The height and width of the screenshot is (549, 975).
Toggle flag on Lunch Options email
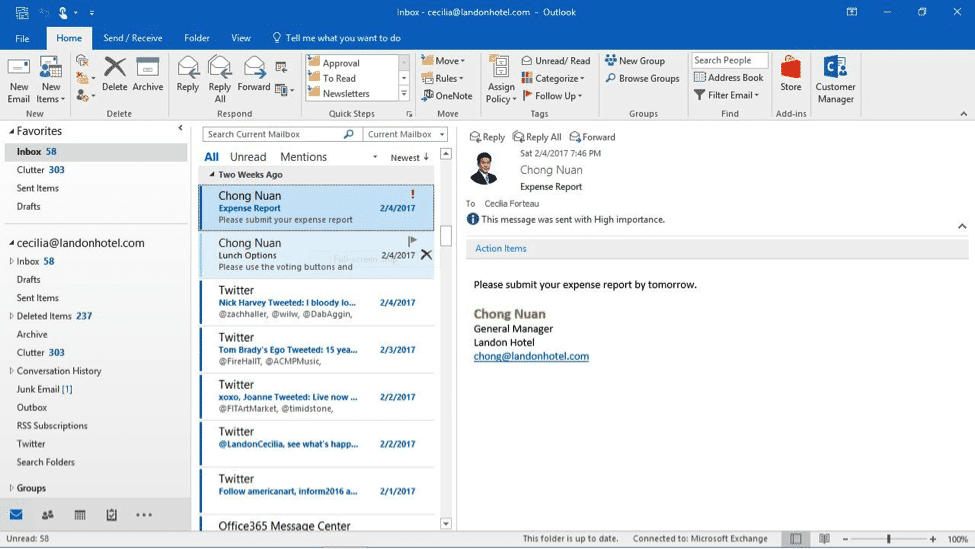tap(412, 241)
